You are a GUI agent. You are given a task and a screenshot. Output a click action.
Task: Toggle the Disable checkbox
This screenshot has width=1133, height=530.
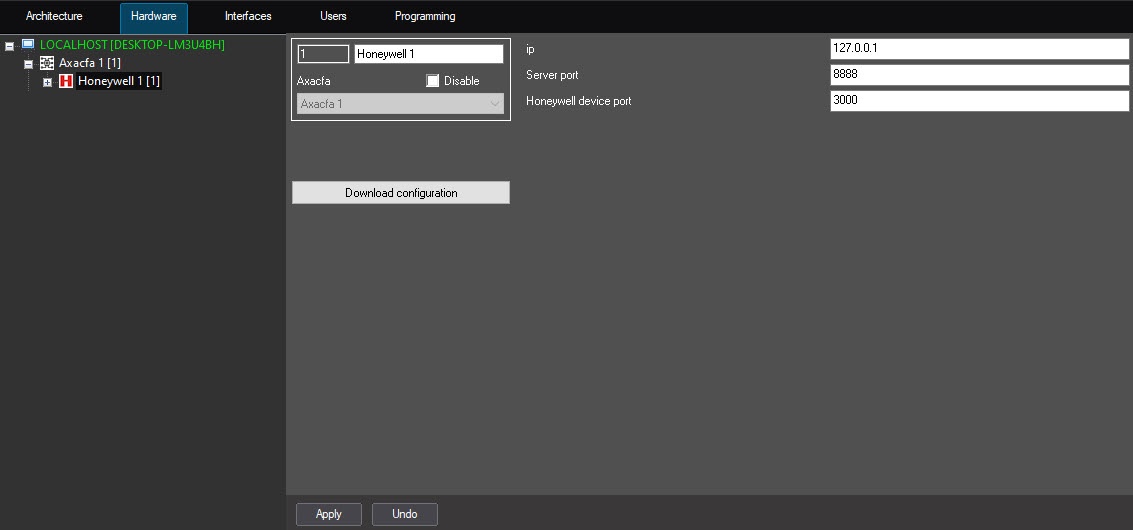click(432, 81)
